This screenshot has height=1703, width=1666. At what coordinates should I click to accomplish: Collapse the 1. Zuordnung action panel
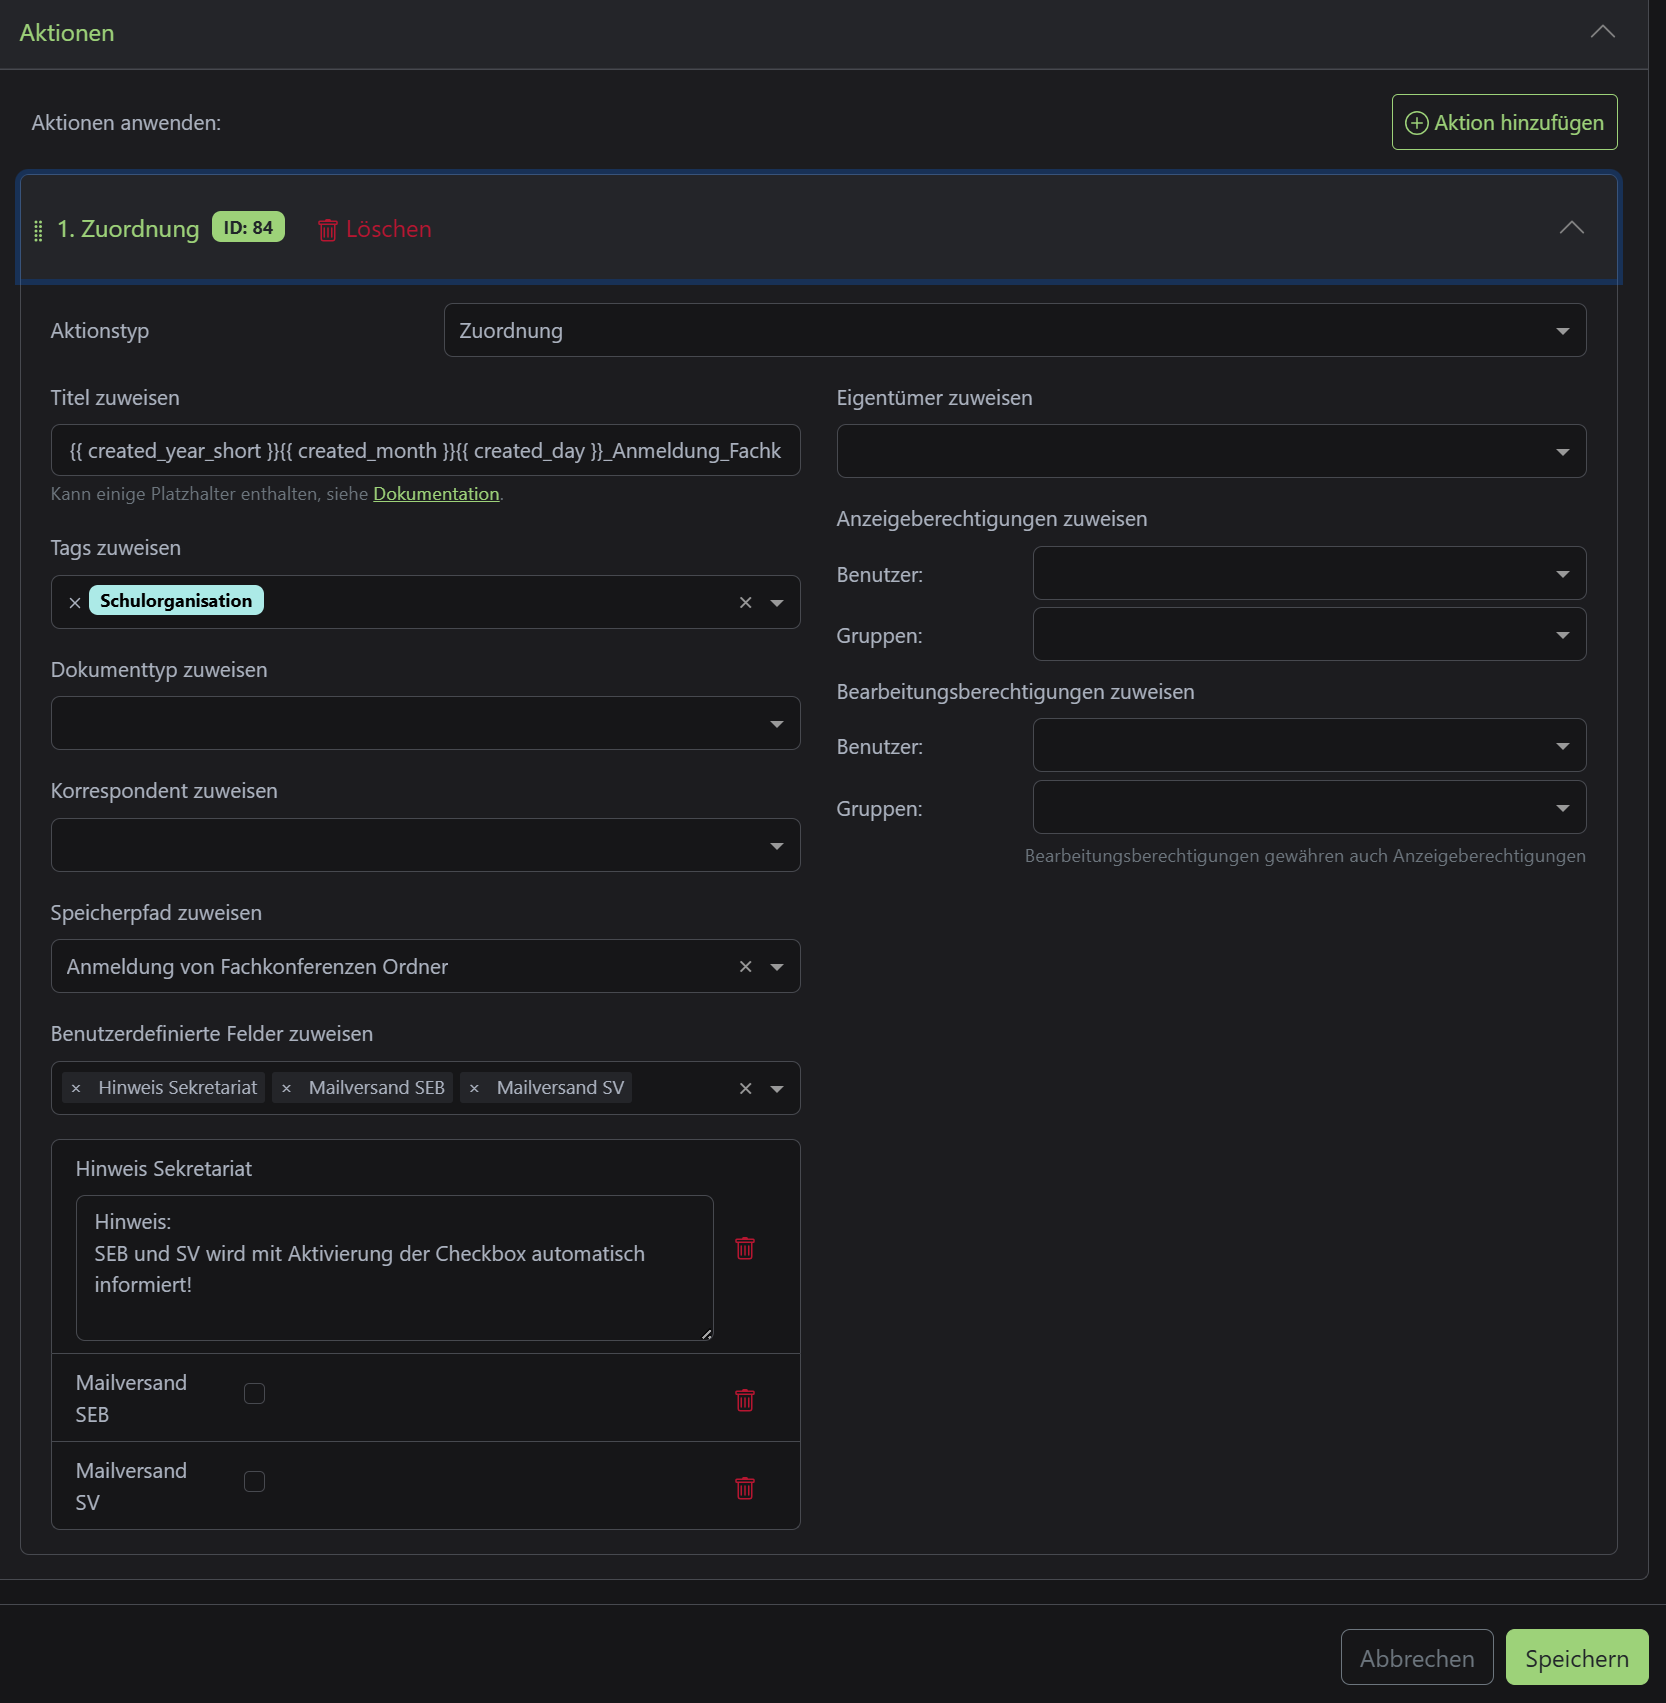click(x=1571, y=228)
